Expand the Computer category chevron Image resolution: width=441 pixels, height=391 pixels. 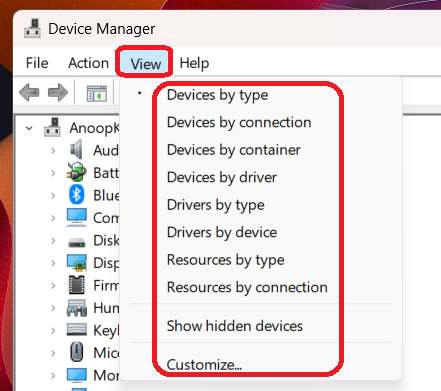(x=53, y=218)
